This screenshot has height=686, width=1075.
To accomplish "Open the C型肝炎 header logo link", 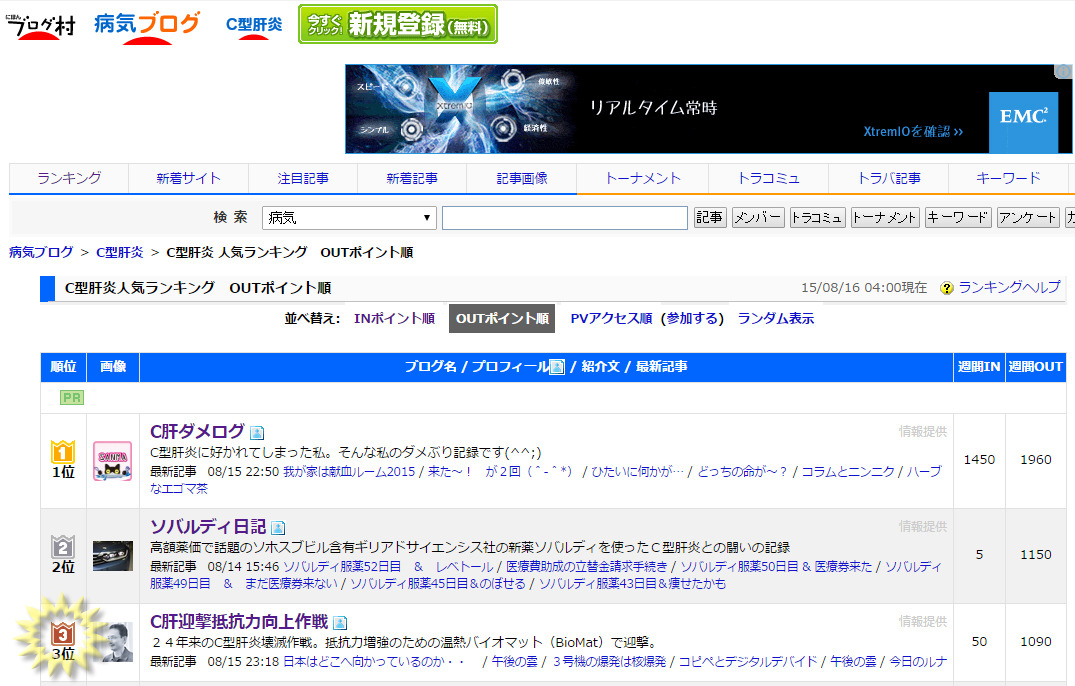I will tap(254, 26).
